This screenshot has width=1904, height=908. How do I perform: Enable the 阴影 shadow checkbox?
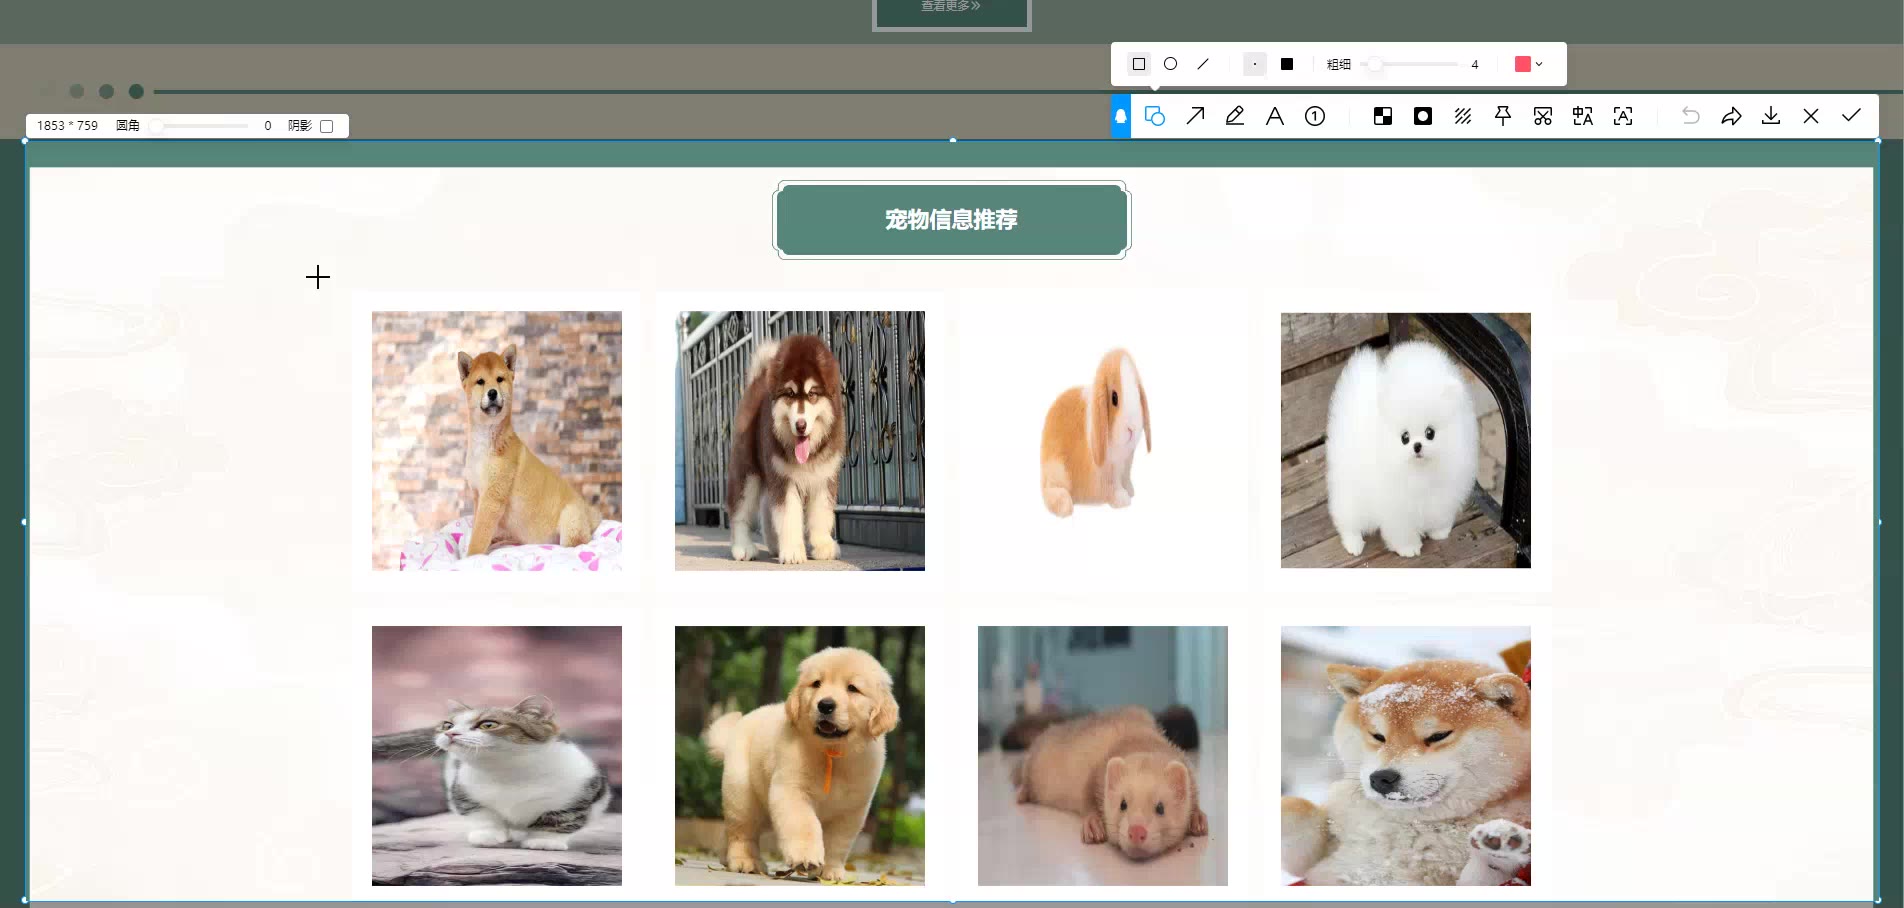pyautogui.click(x=326, y=126)
